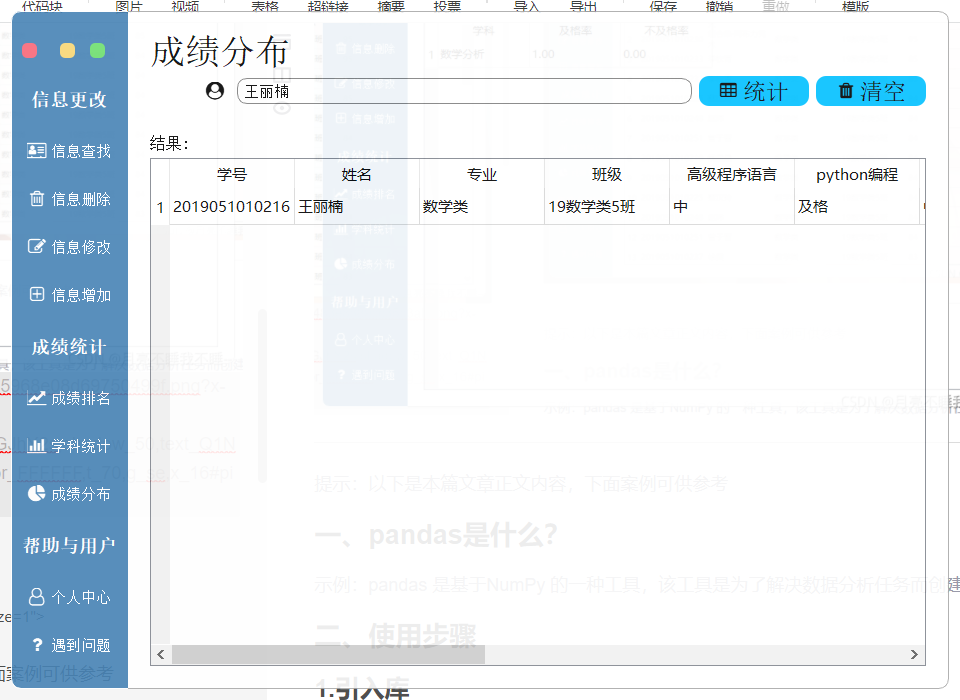
Task: Click the green maximize window dot
Action: point(97,50)
